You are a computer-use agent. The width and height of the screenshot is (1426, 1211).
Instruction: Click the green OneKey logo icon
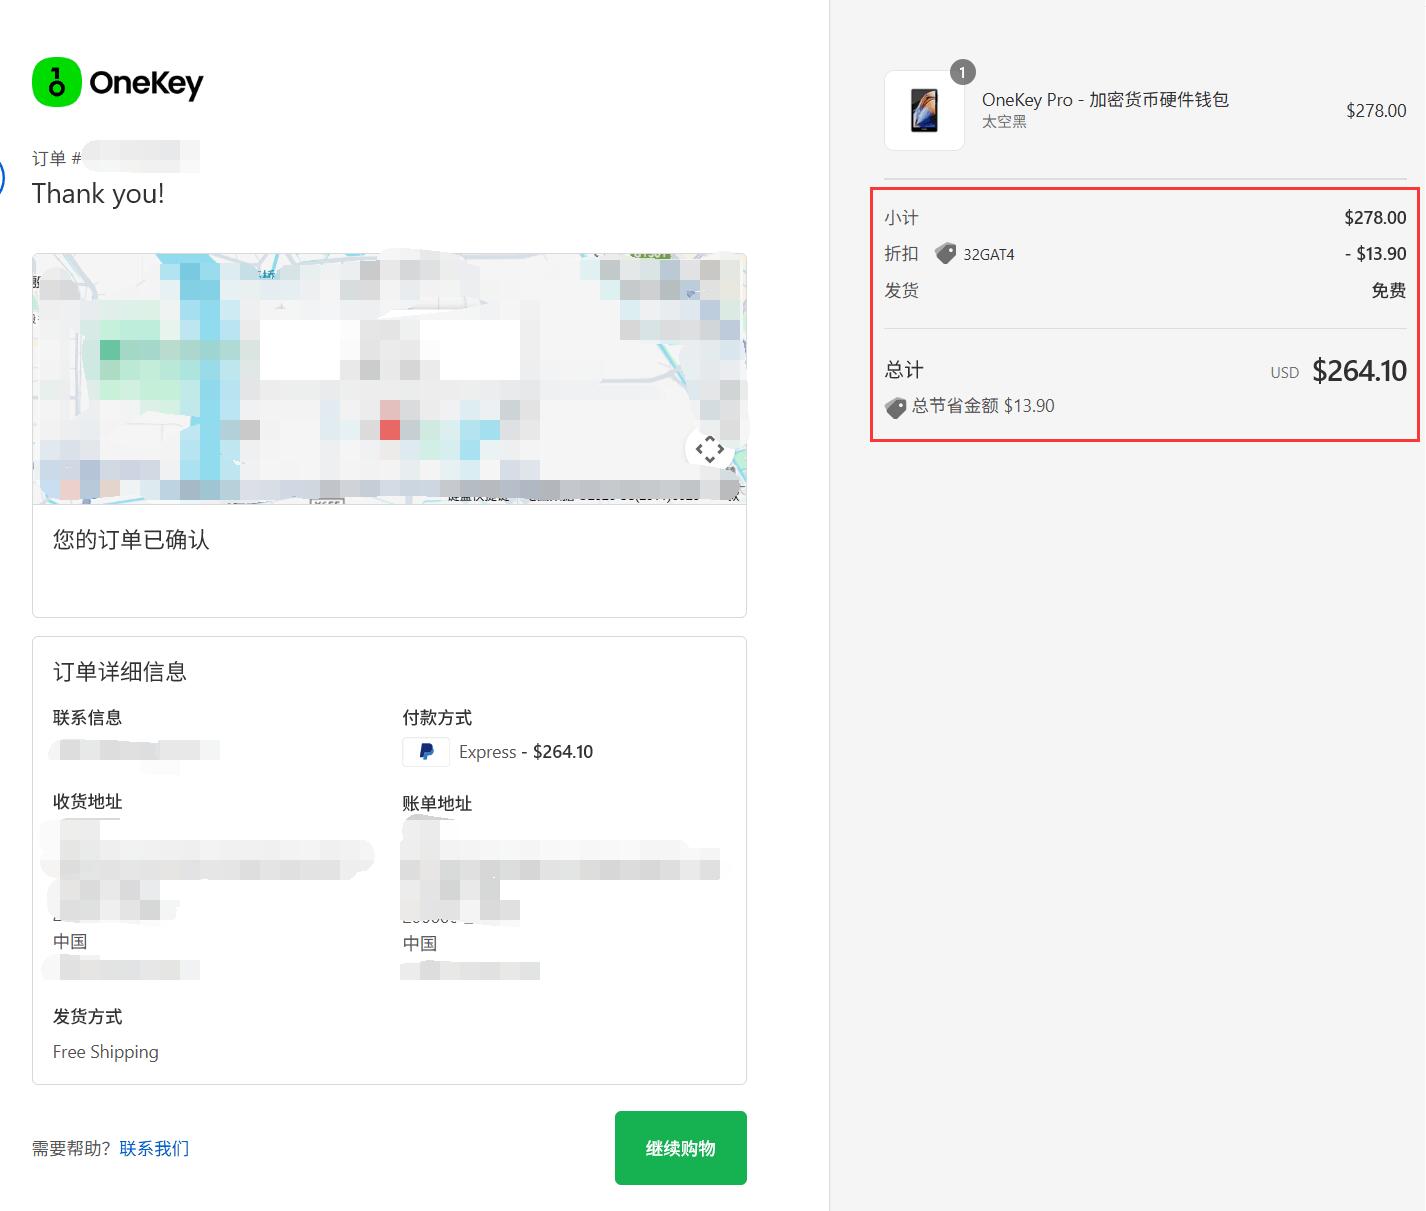point(56,82)
